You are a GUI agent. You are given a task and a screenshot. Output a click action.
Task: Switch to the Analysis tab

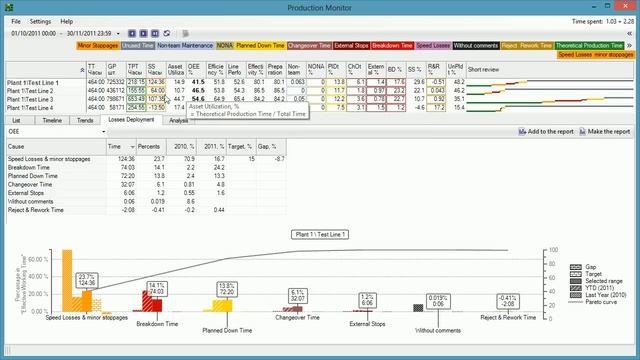point(178,120)
